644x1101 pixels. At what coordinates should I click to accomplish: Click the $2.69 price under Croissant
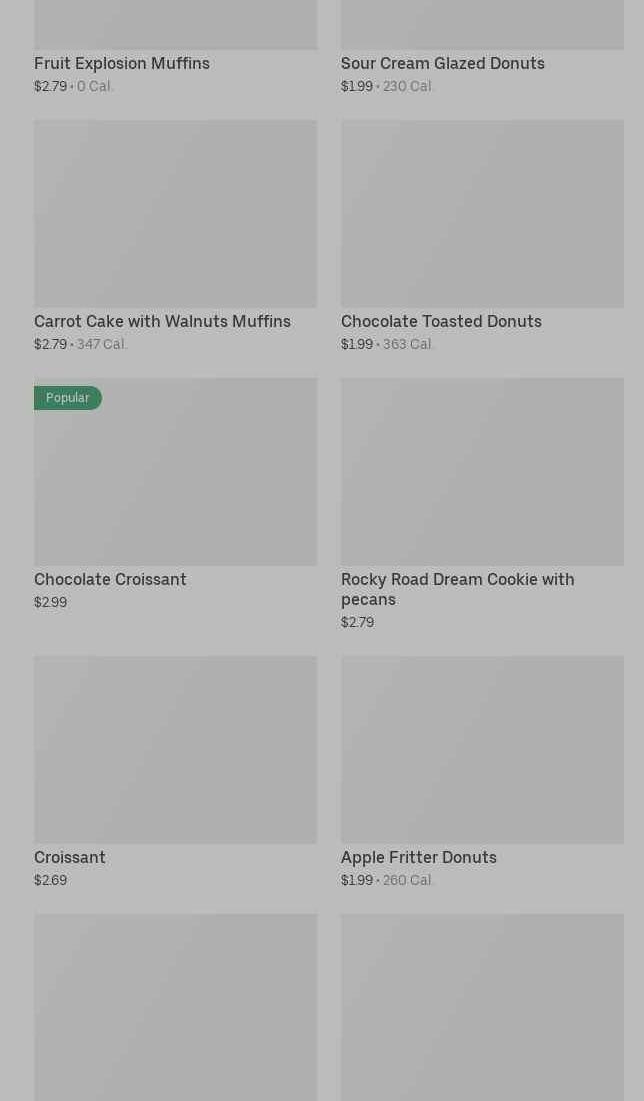pos(50,880)
